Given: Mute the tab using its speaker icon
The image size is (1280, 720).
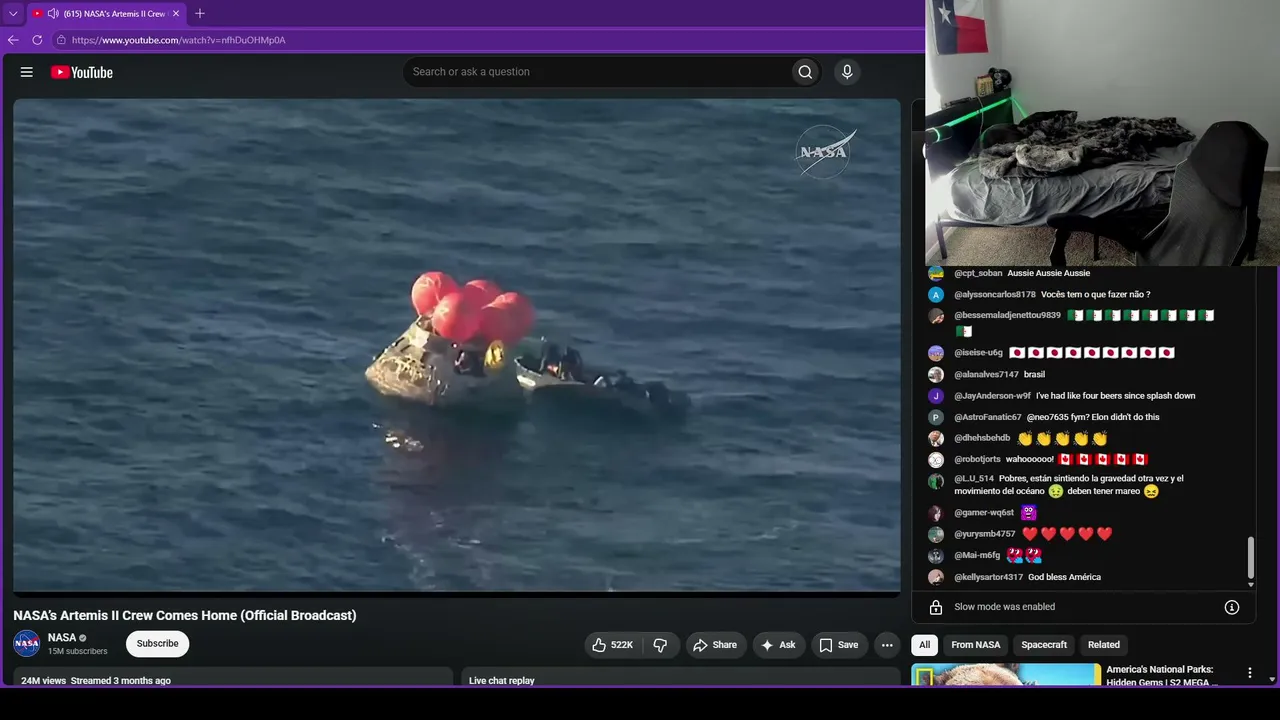Looking at the screenshot, I should click(52, 14).
